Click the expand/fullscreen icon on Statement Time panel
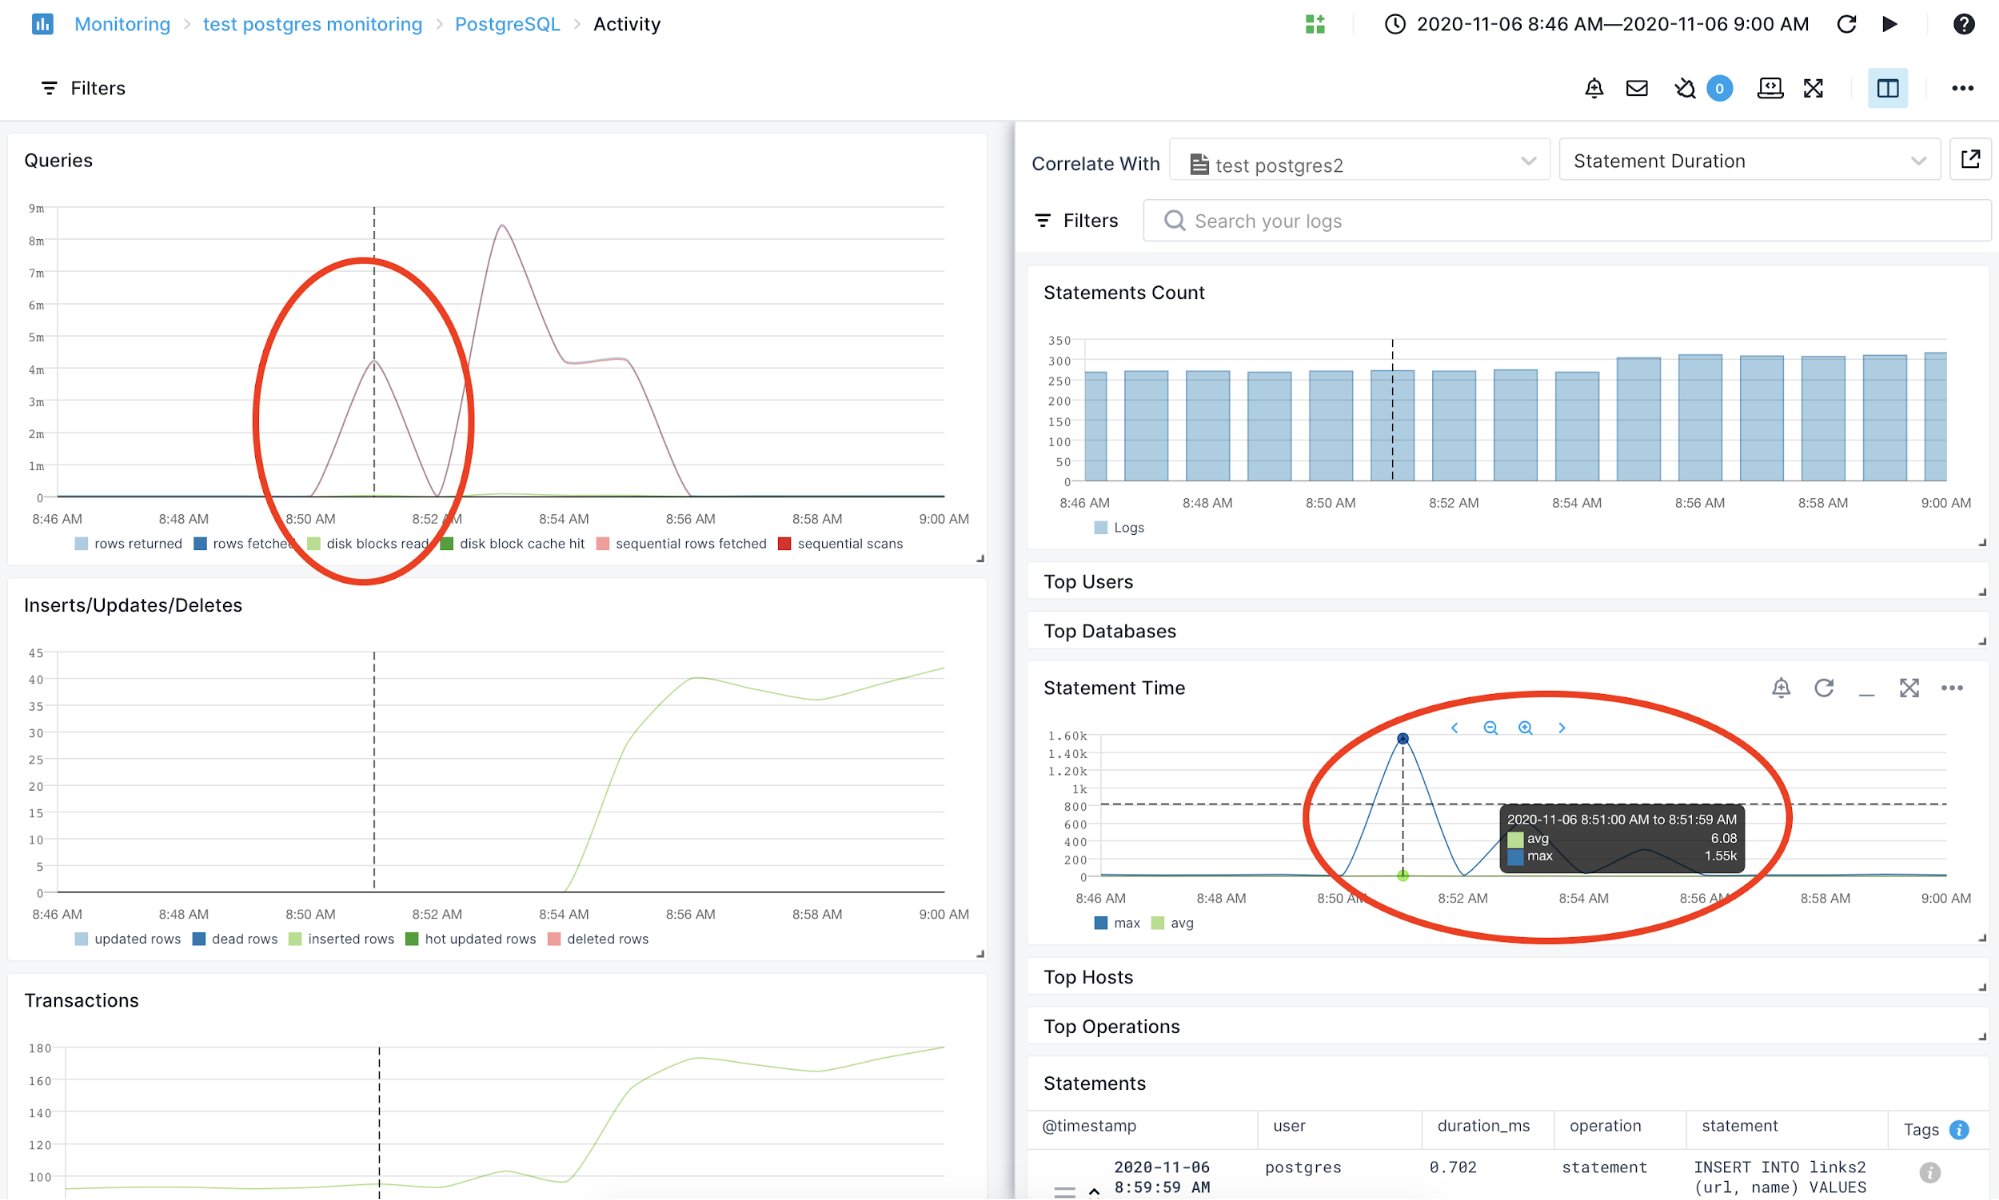 coord(1909,689)
